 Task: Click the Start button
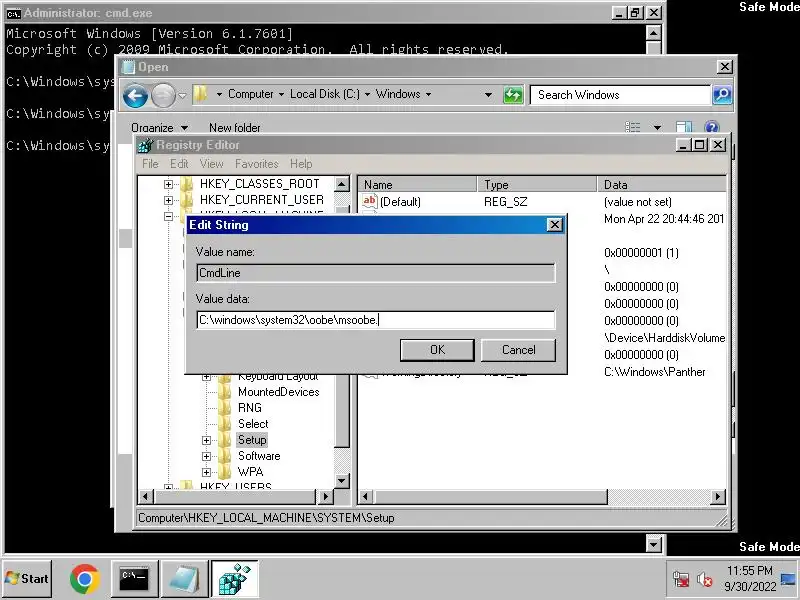(x=27, y=579)
